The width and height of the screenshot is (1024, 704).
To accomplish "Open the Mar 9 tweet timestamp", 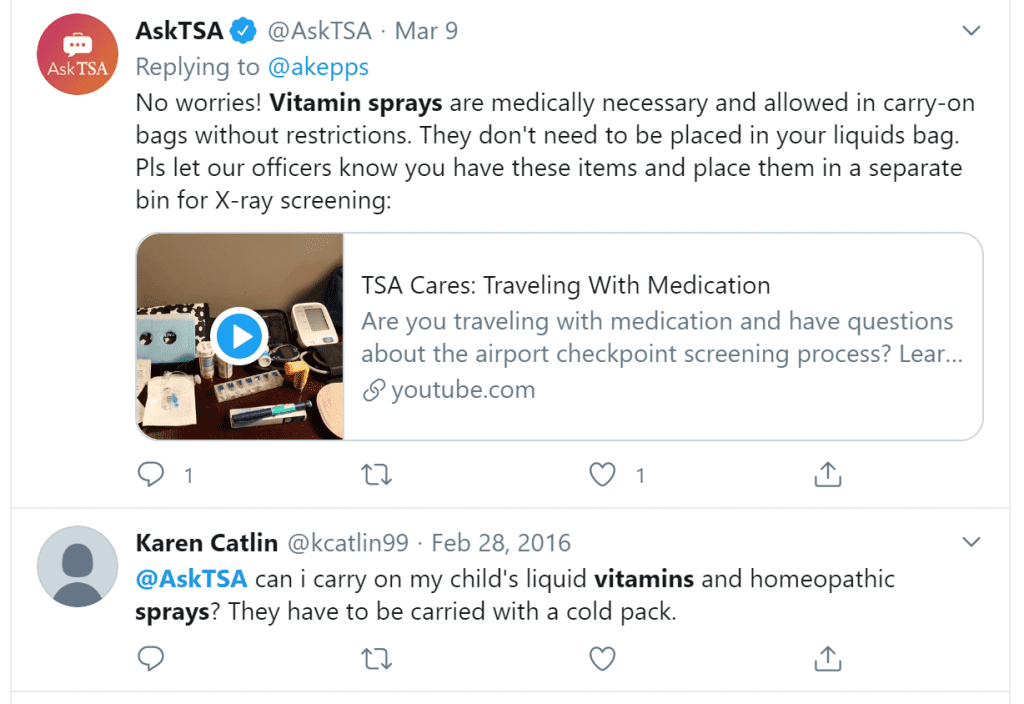I will [426, 31].
